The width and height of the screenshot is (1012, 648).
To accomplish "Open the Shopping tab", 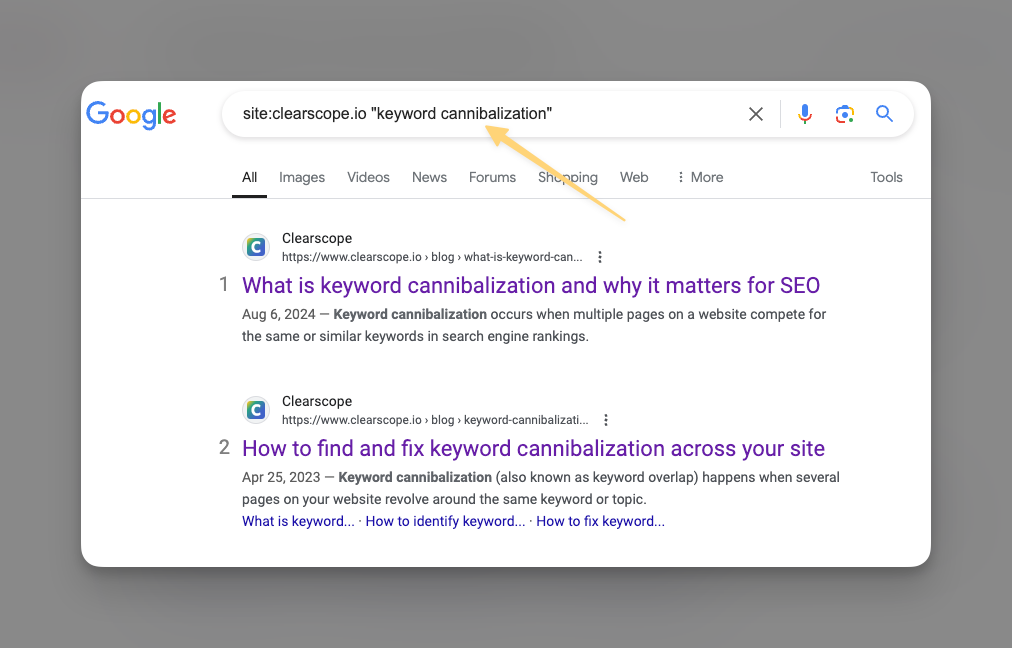I will tap(568, 177).
